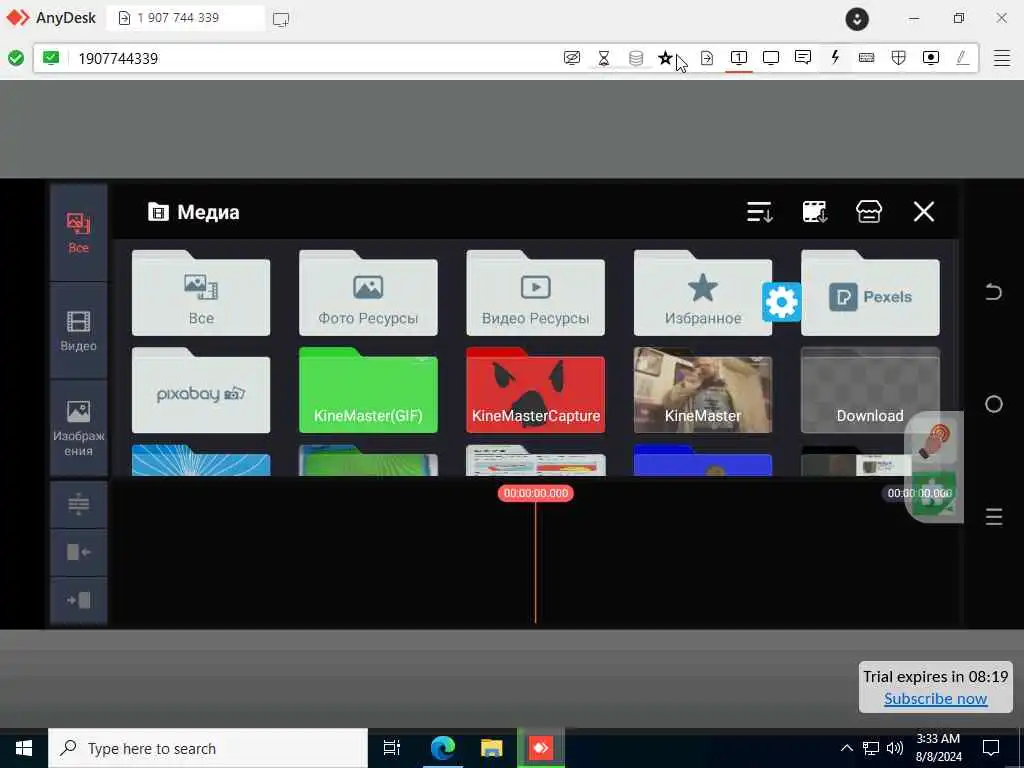This screenshot has height=768, width=1024.
Task: Open the AnyDesk whiteboard pencil icon
Action: click(x=962, y=58)
